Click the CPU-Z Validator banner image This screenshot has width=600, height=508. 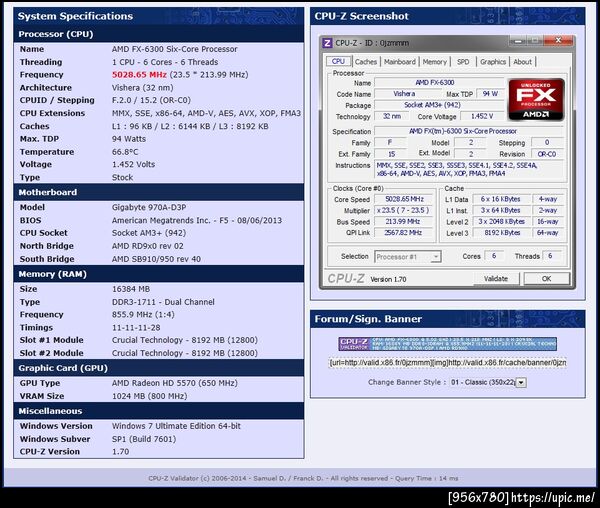tap(447, 344)
